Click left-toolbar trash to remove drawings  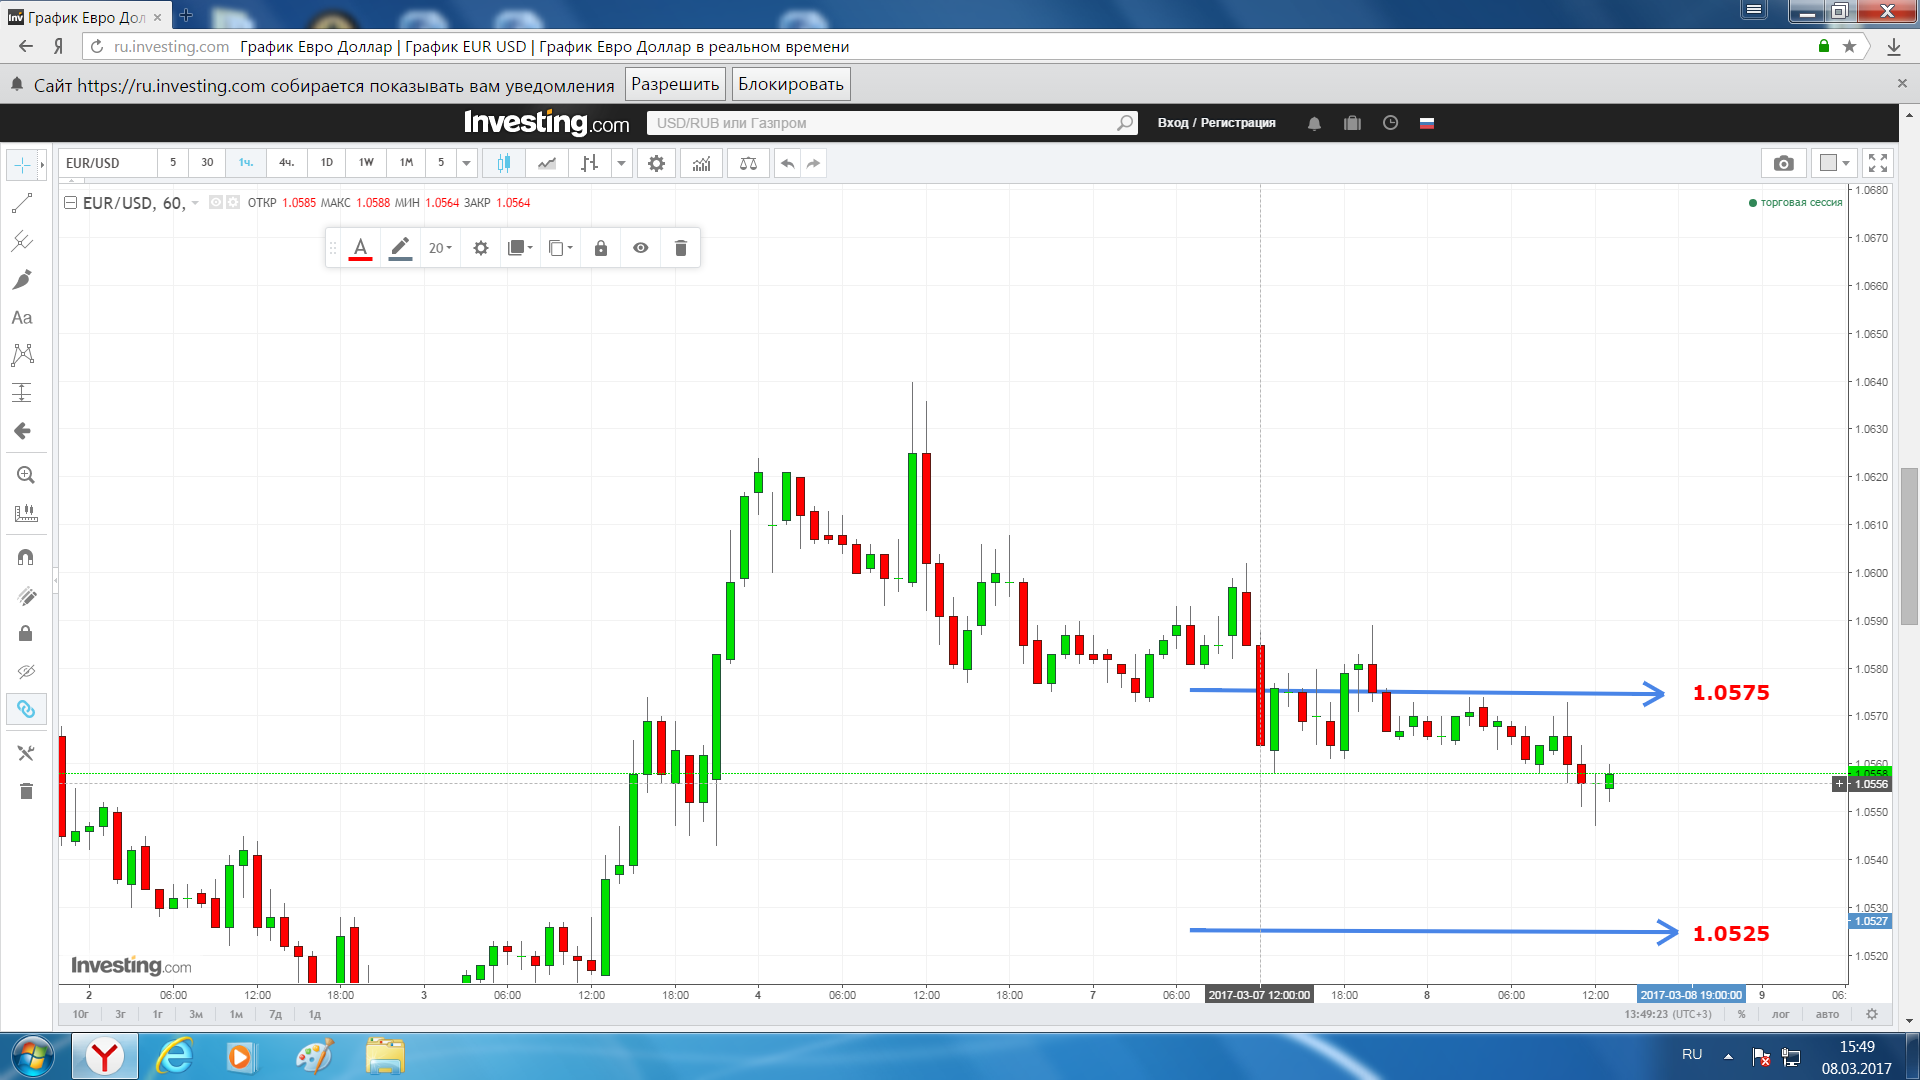[x=26, y=791]
